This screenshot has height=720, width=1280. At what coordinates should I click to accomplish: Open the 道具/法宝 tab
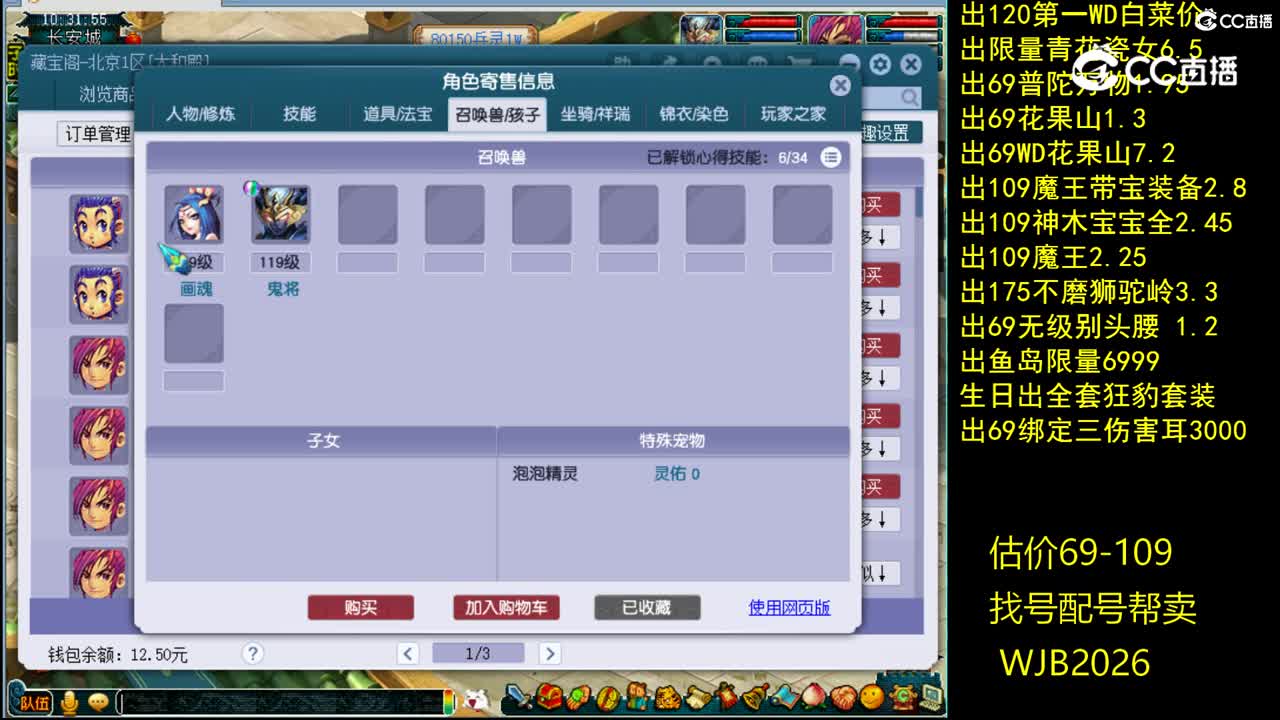click(398, 114)
